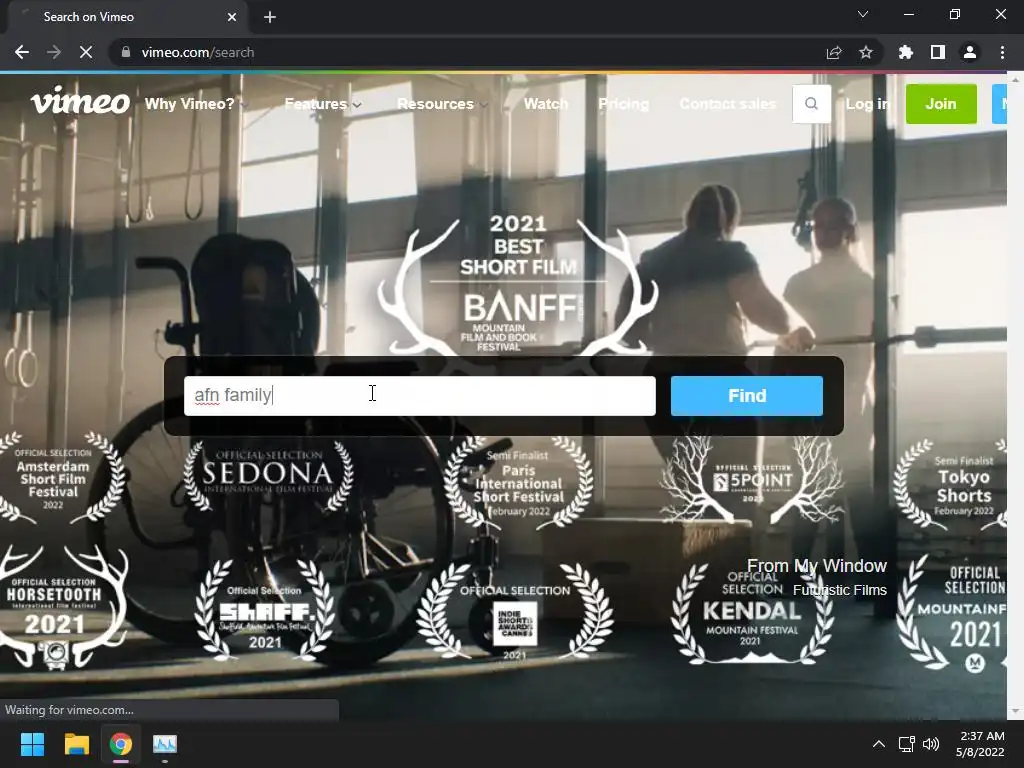1024x768 pixels.
Task: Stop loading the page
Action: coord(86,52)
